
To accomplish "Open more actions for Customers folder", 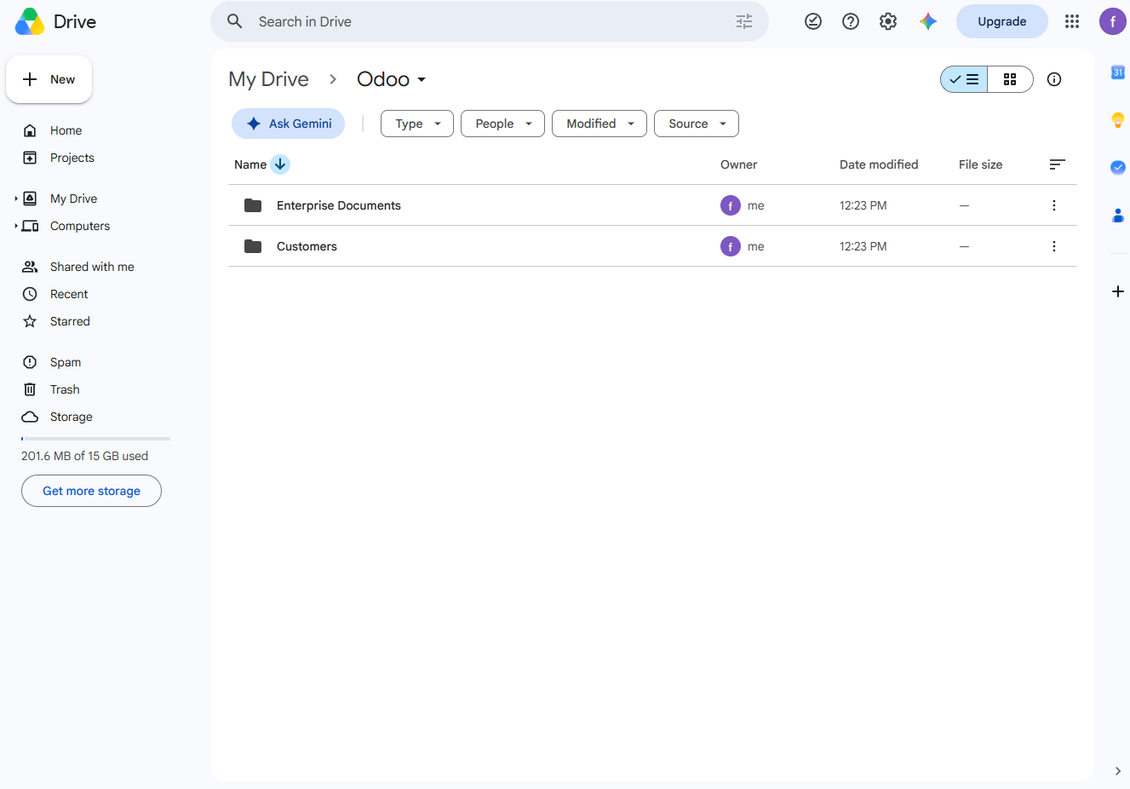I will pos(1054,246).
